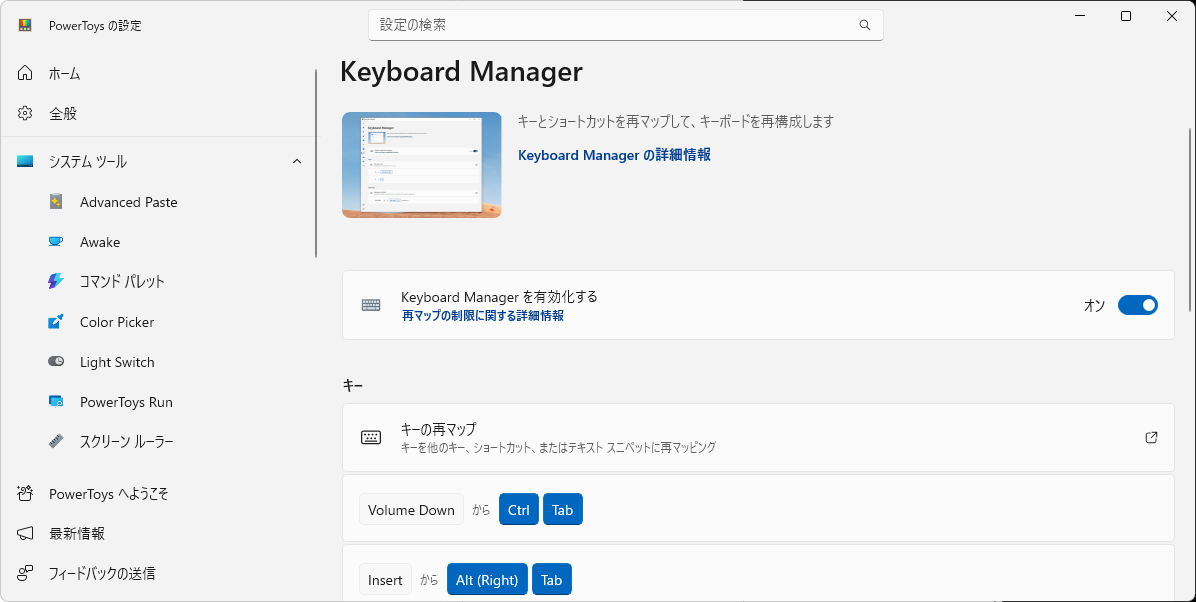Click the 設定の検索 search field
Image resolution: width=1196 pixels, height=602 pixels.
[610, 25]
